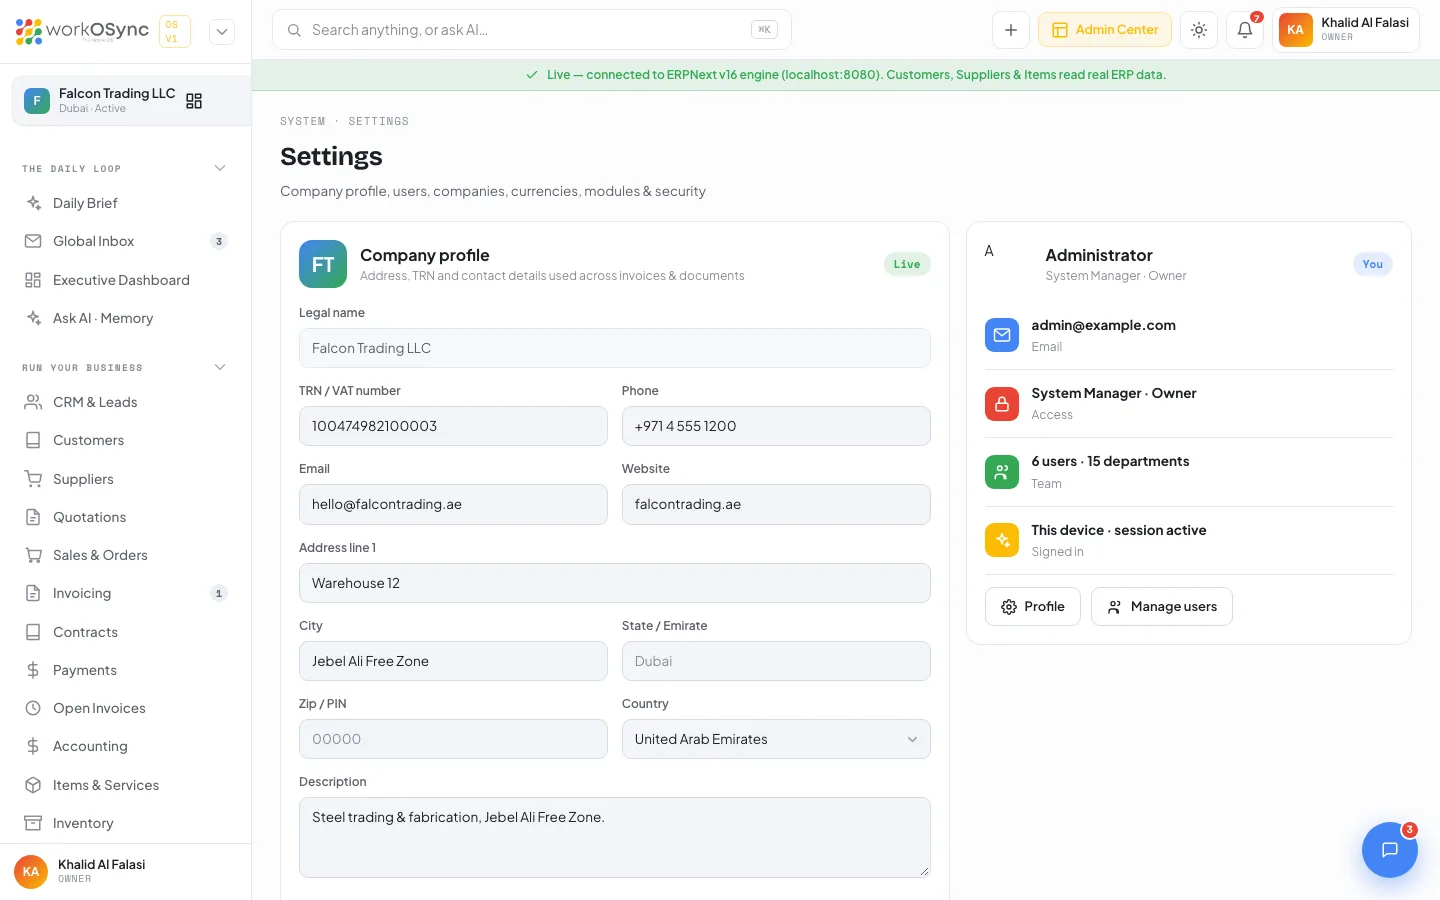View Open Invoices
Viewport: 1440px width, 900px height.
click(126, 708)
